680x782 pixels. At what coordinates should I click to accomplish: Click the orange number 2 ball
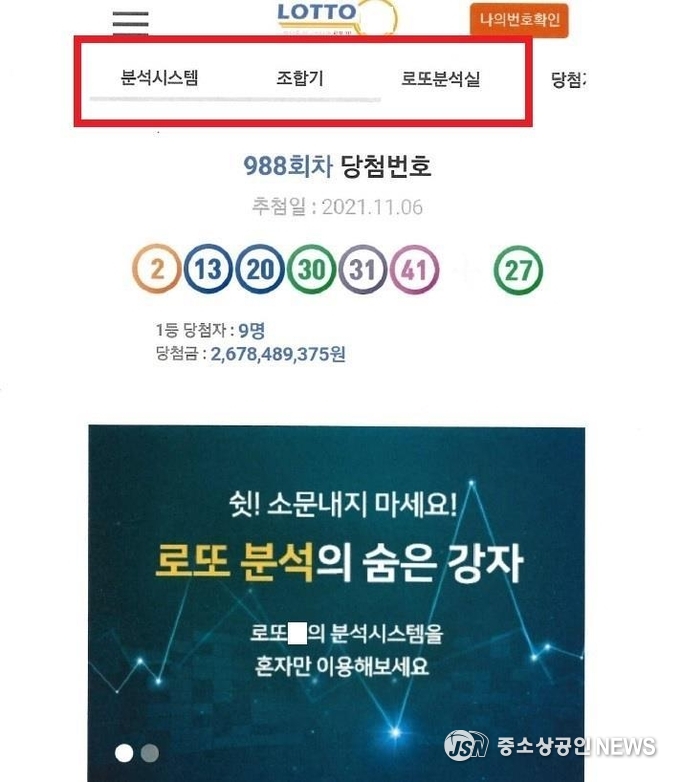[156, 269]
